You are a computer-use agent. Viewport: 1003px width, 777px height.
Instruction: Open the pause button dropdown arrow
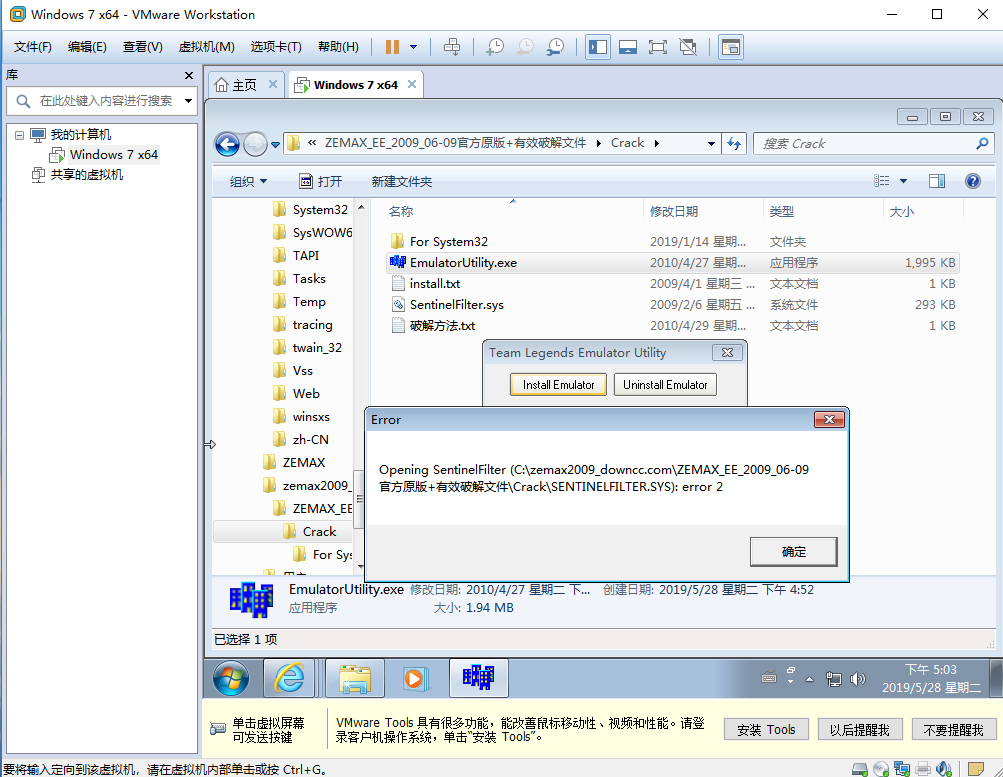click(x=413, y=47)
